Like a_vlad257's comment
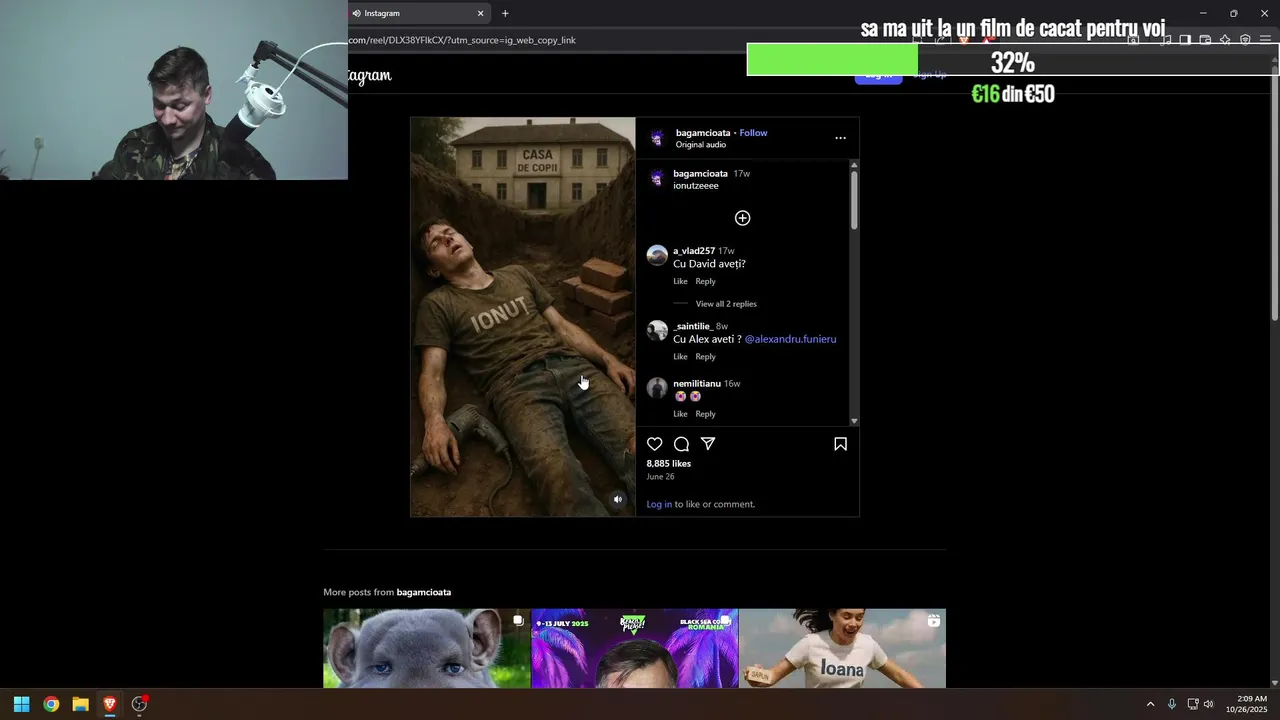This screenshot has width=1280, height=720. 680,281
